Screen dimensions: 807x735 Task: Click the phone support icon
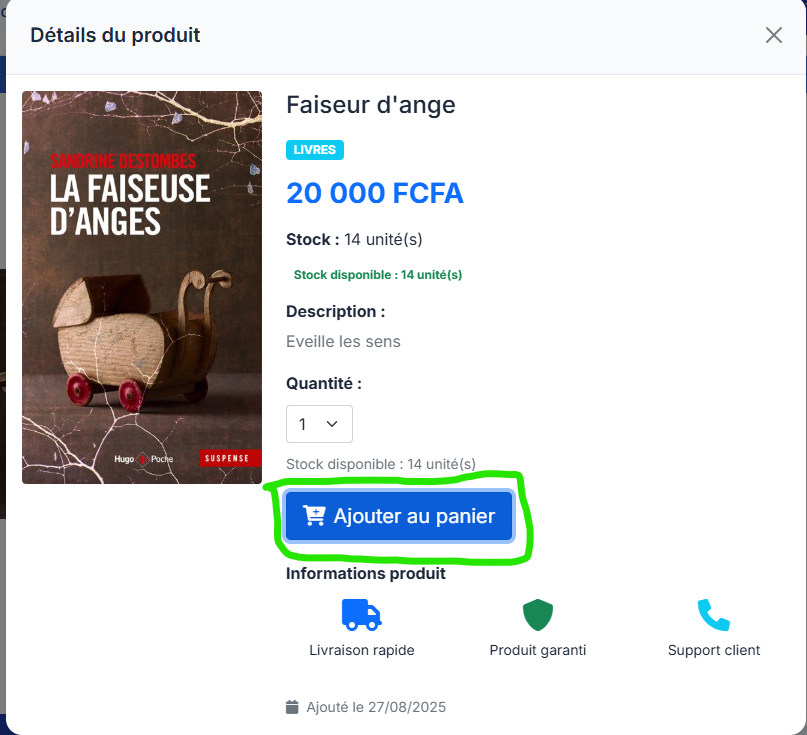[x=714, y=615]
